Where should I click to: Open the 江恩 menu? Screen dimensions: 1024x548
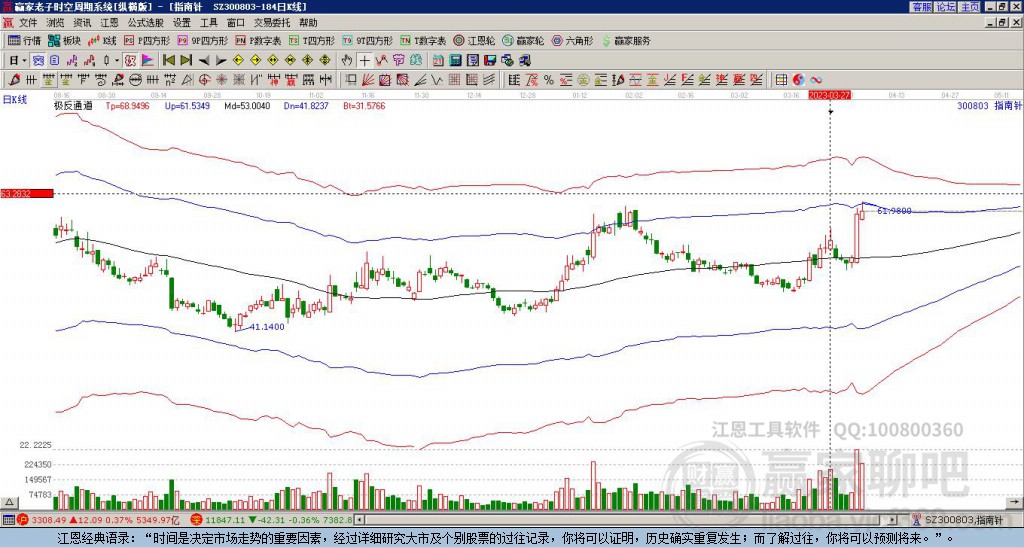pos(110,23)
